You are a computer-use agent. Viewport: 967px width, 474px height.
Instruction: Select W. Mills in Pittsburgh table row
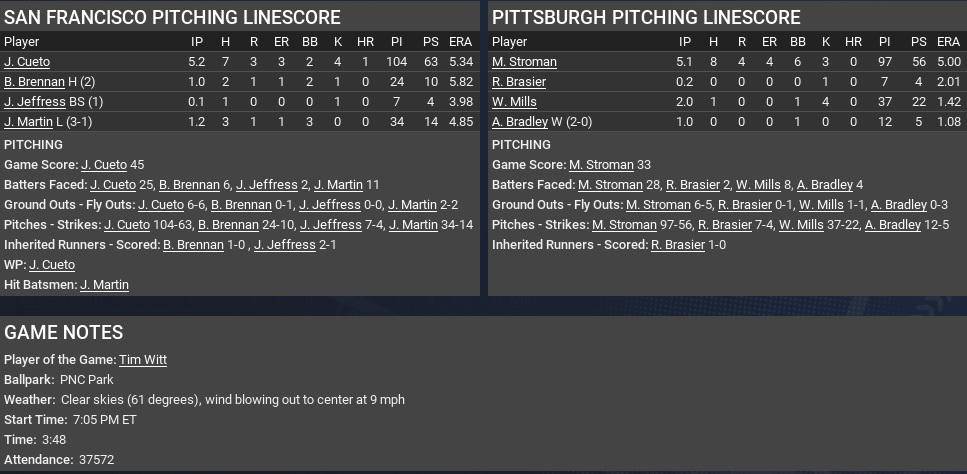514,102
